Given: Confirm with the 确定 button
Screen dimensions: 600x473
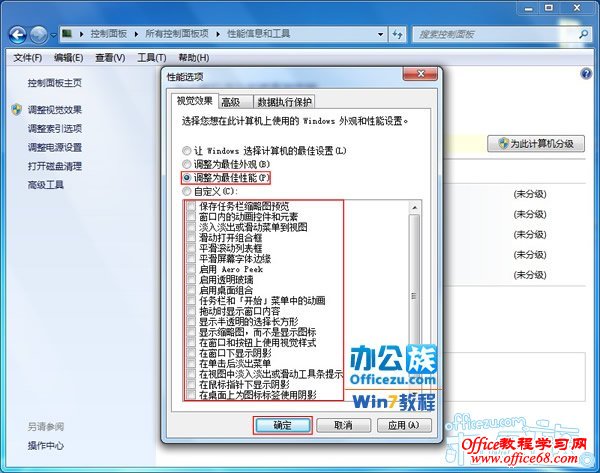Looking at the screenshot, I should pyautogui.click(x=283, y=425).
